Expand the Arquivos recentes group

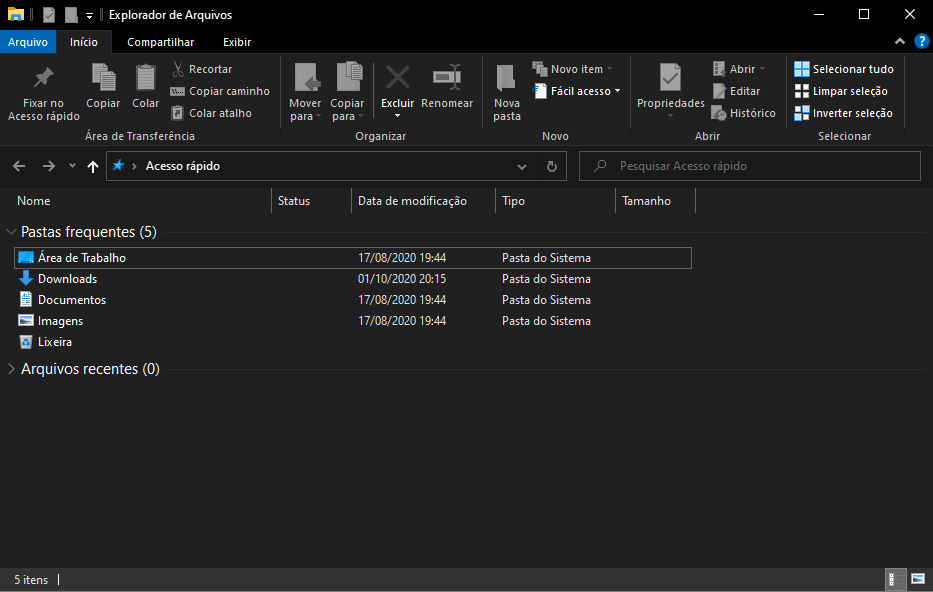pyautogui.click(x=11, y=369)
